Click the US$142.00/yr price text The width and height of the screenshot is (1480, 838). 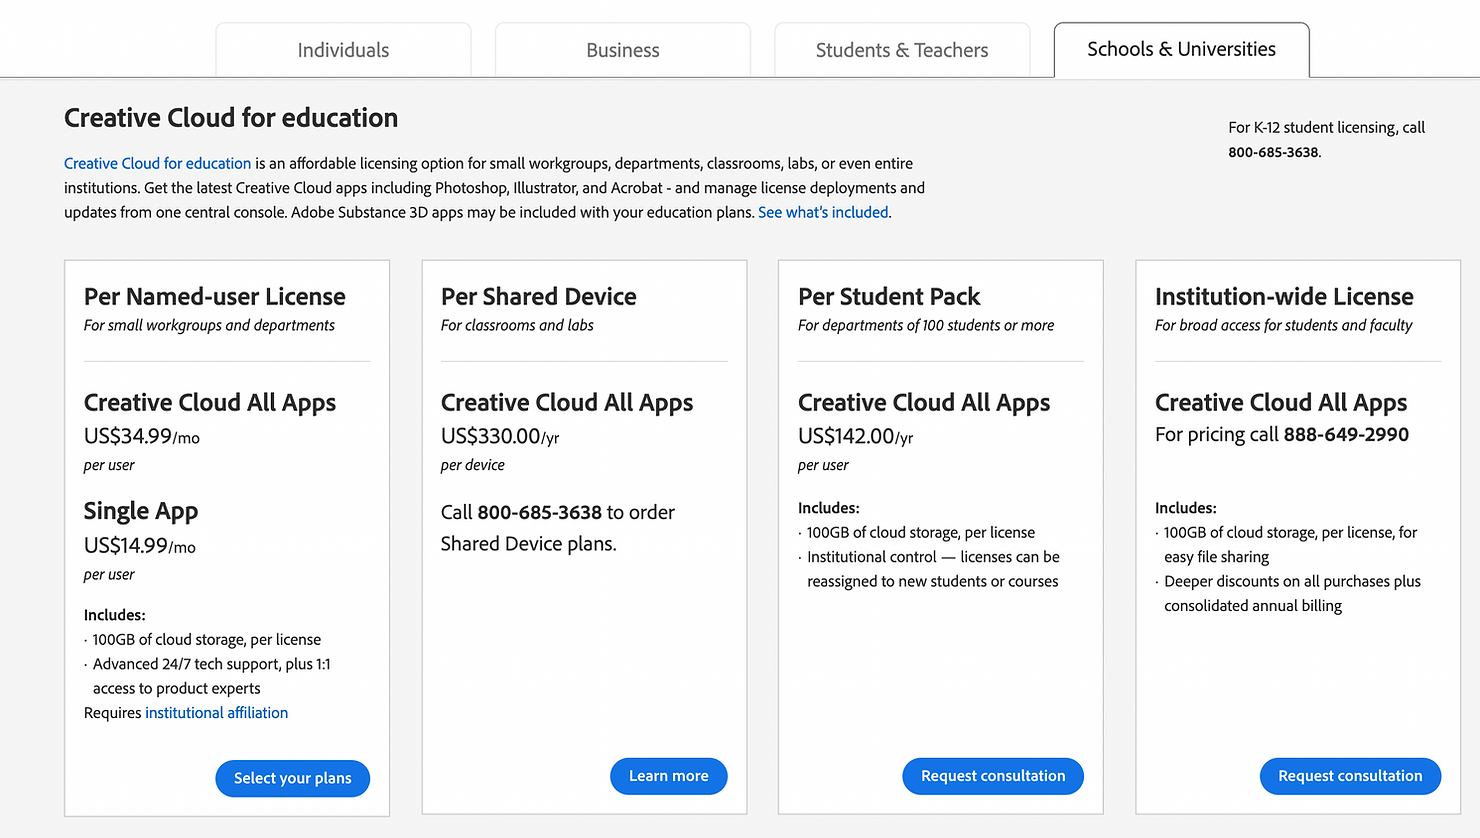pos(855,436)
